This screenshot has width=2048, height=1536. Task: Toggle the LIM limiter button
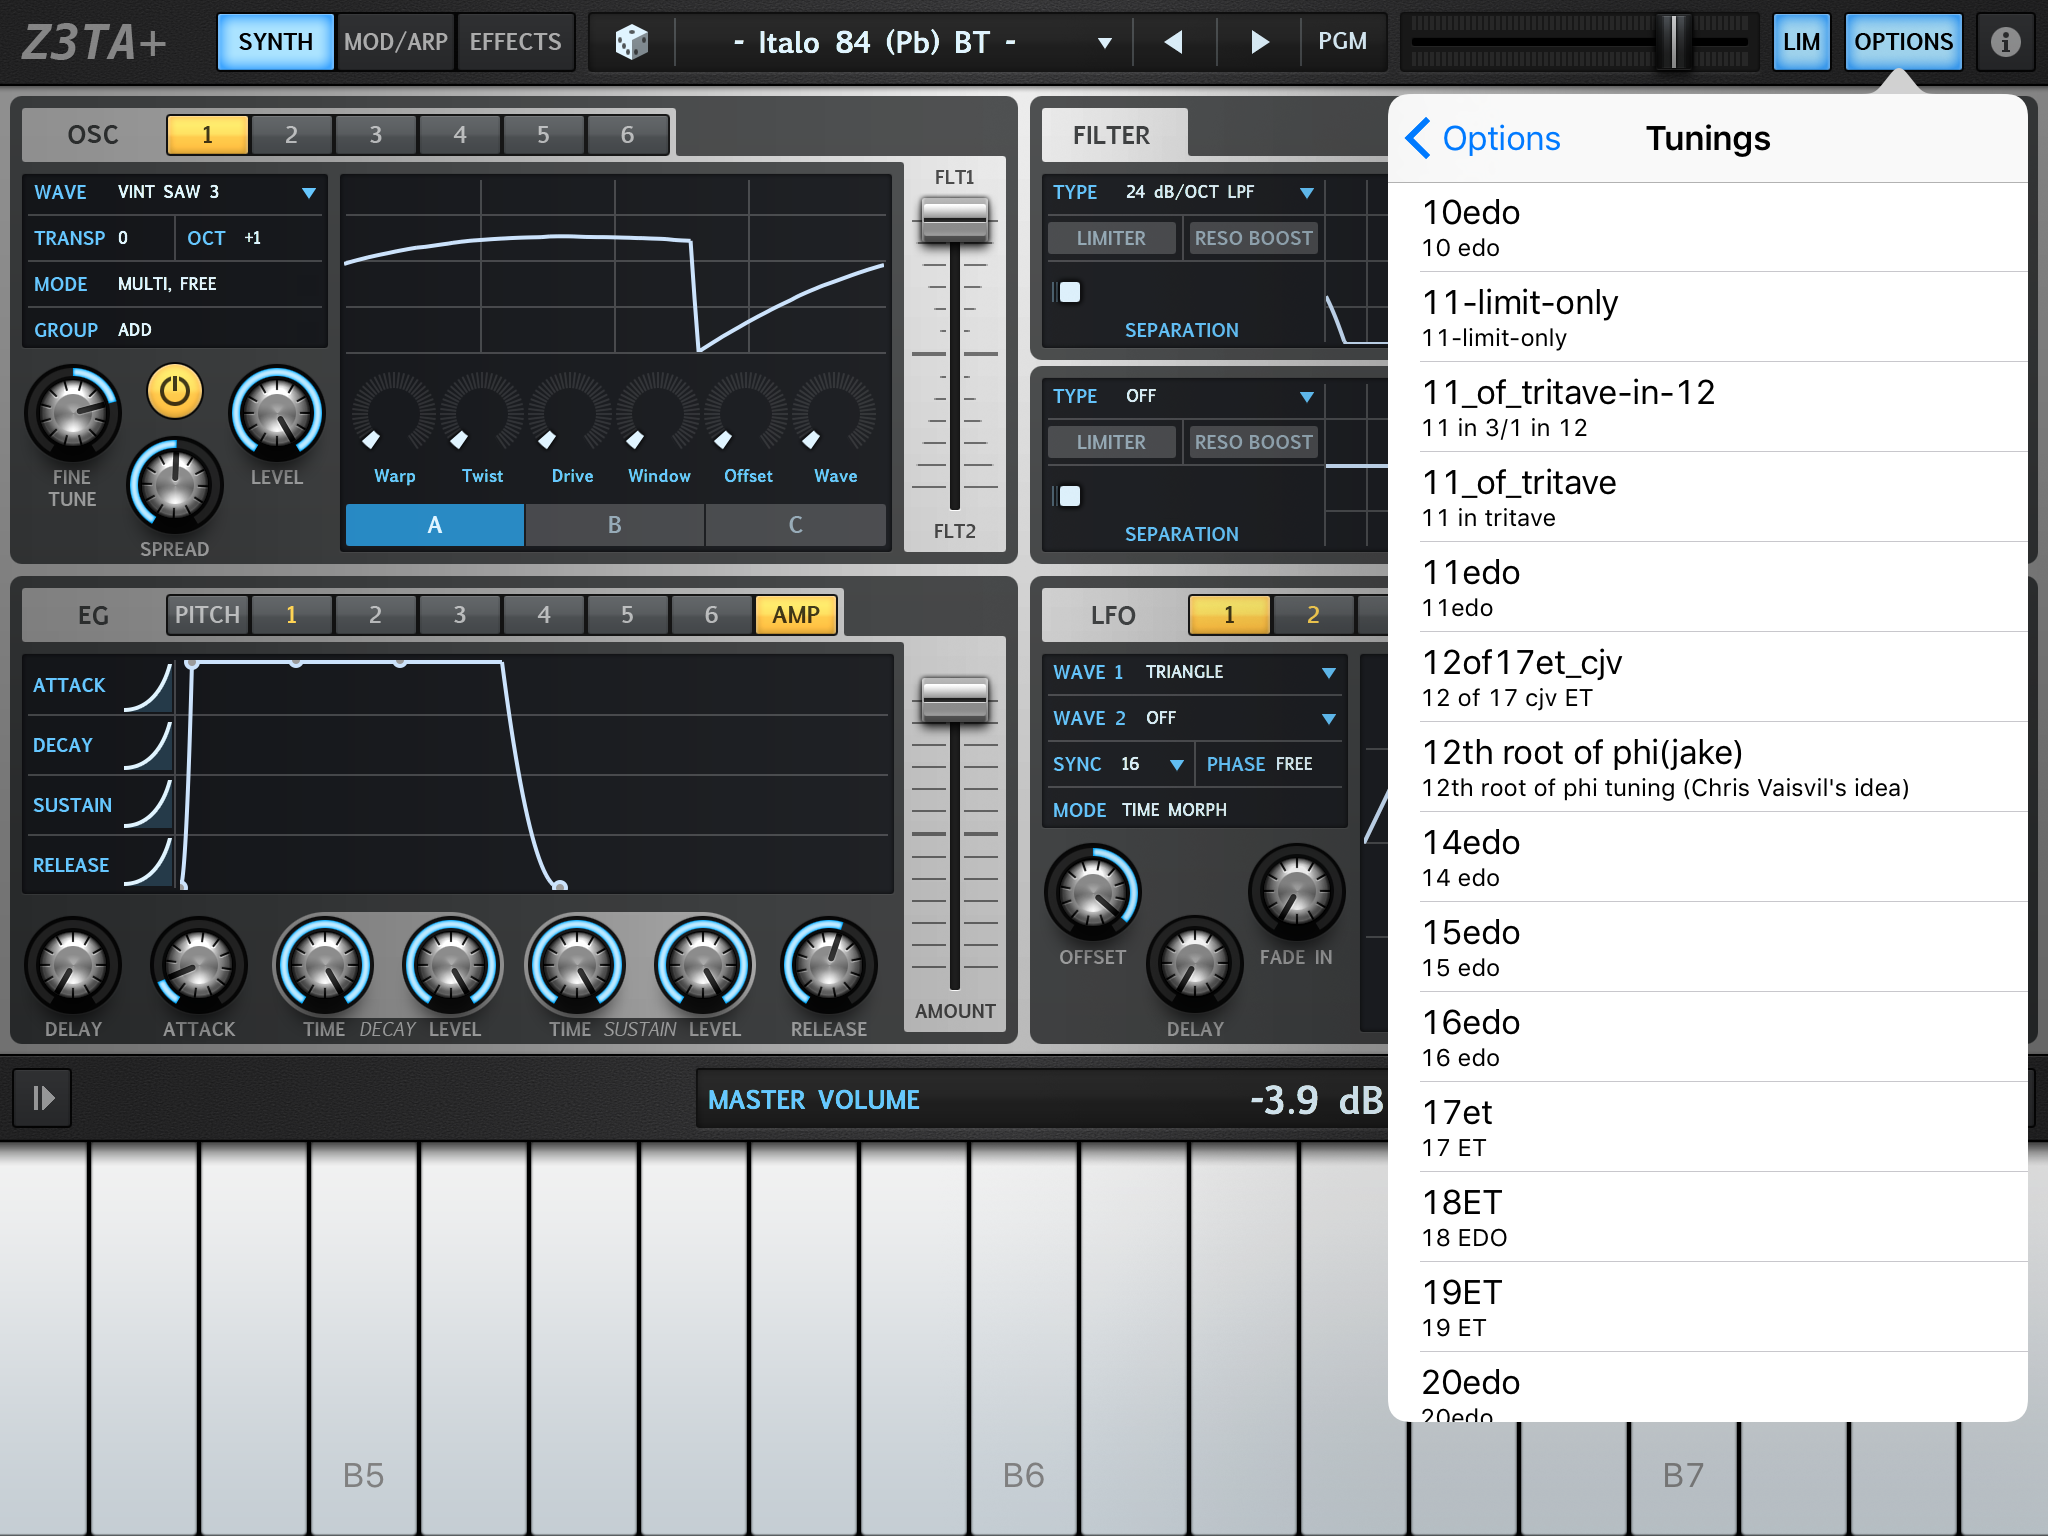[x=1801, y=42]
